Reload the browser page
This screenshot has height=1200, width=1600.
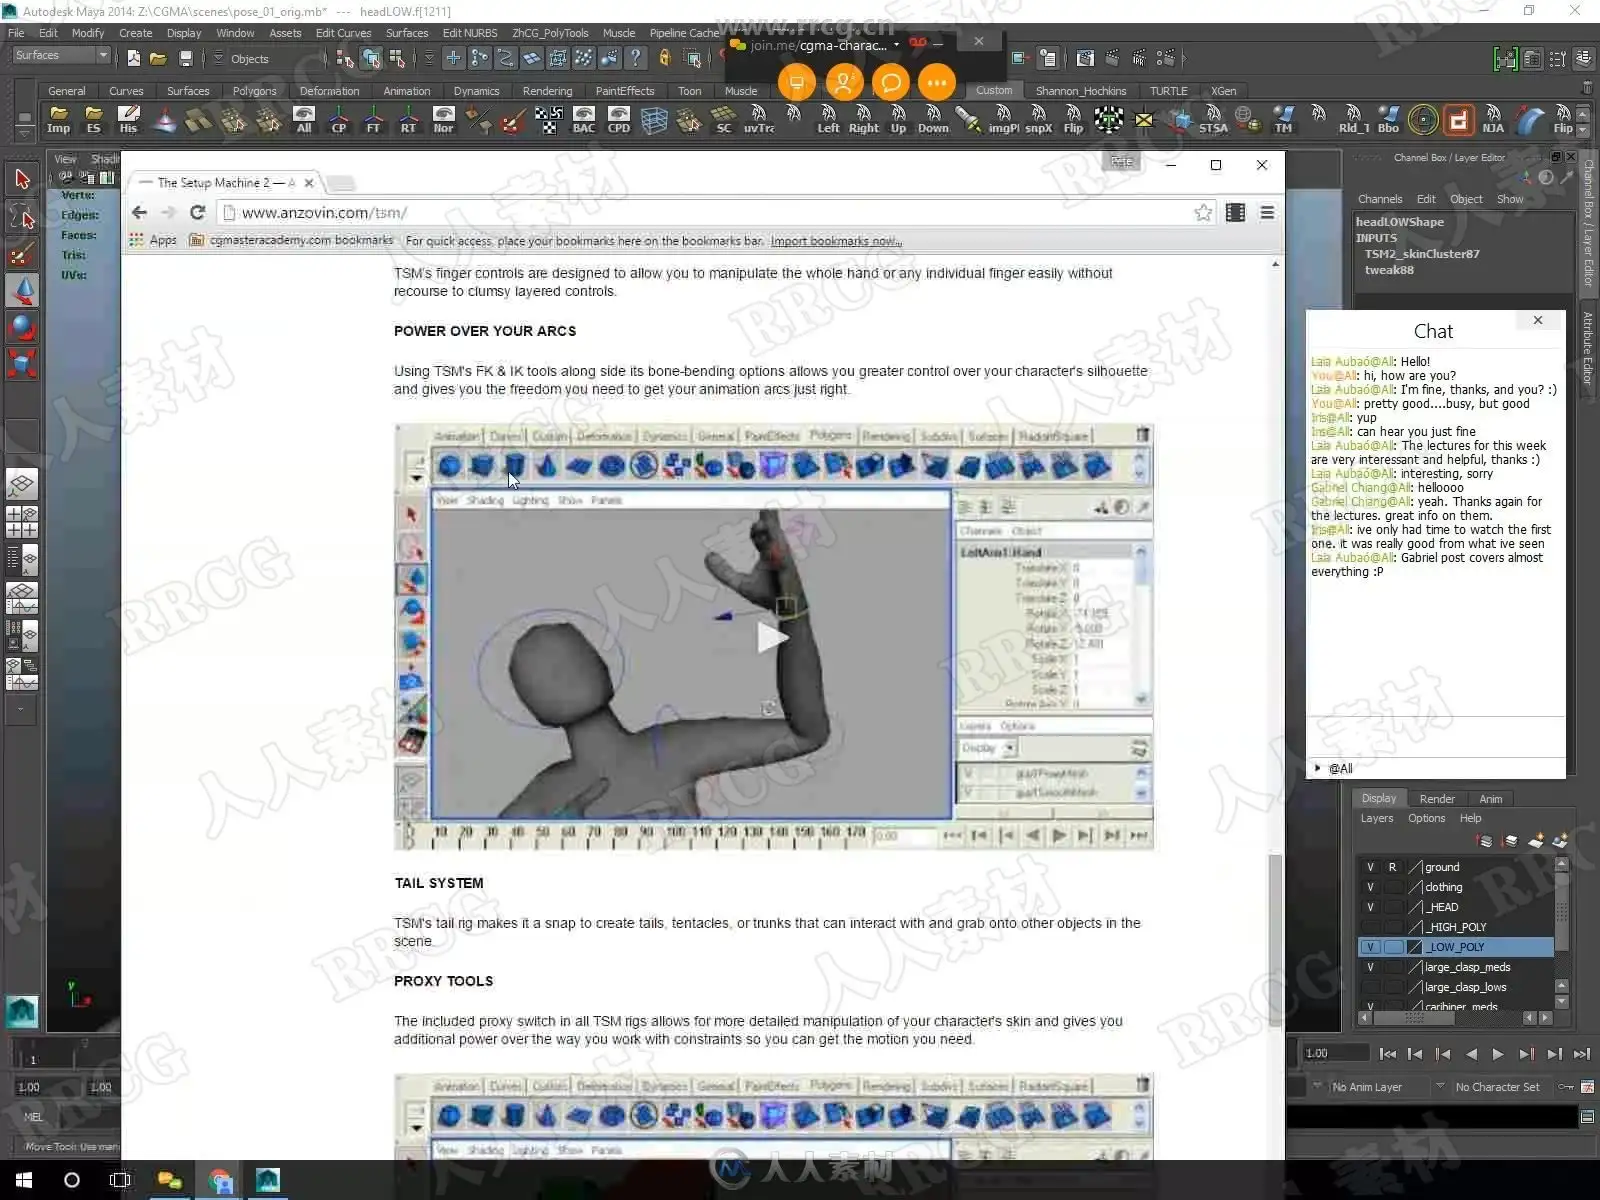tap(197, 212)
